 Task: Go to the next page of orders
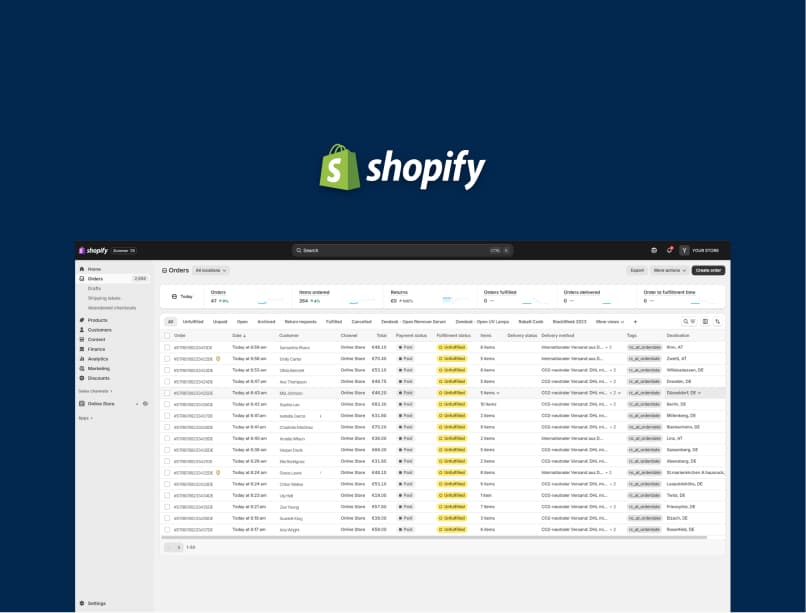tap(178, 548)
